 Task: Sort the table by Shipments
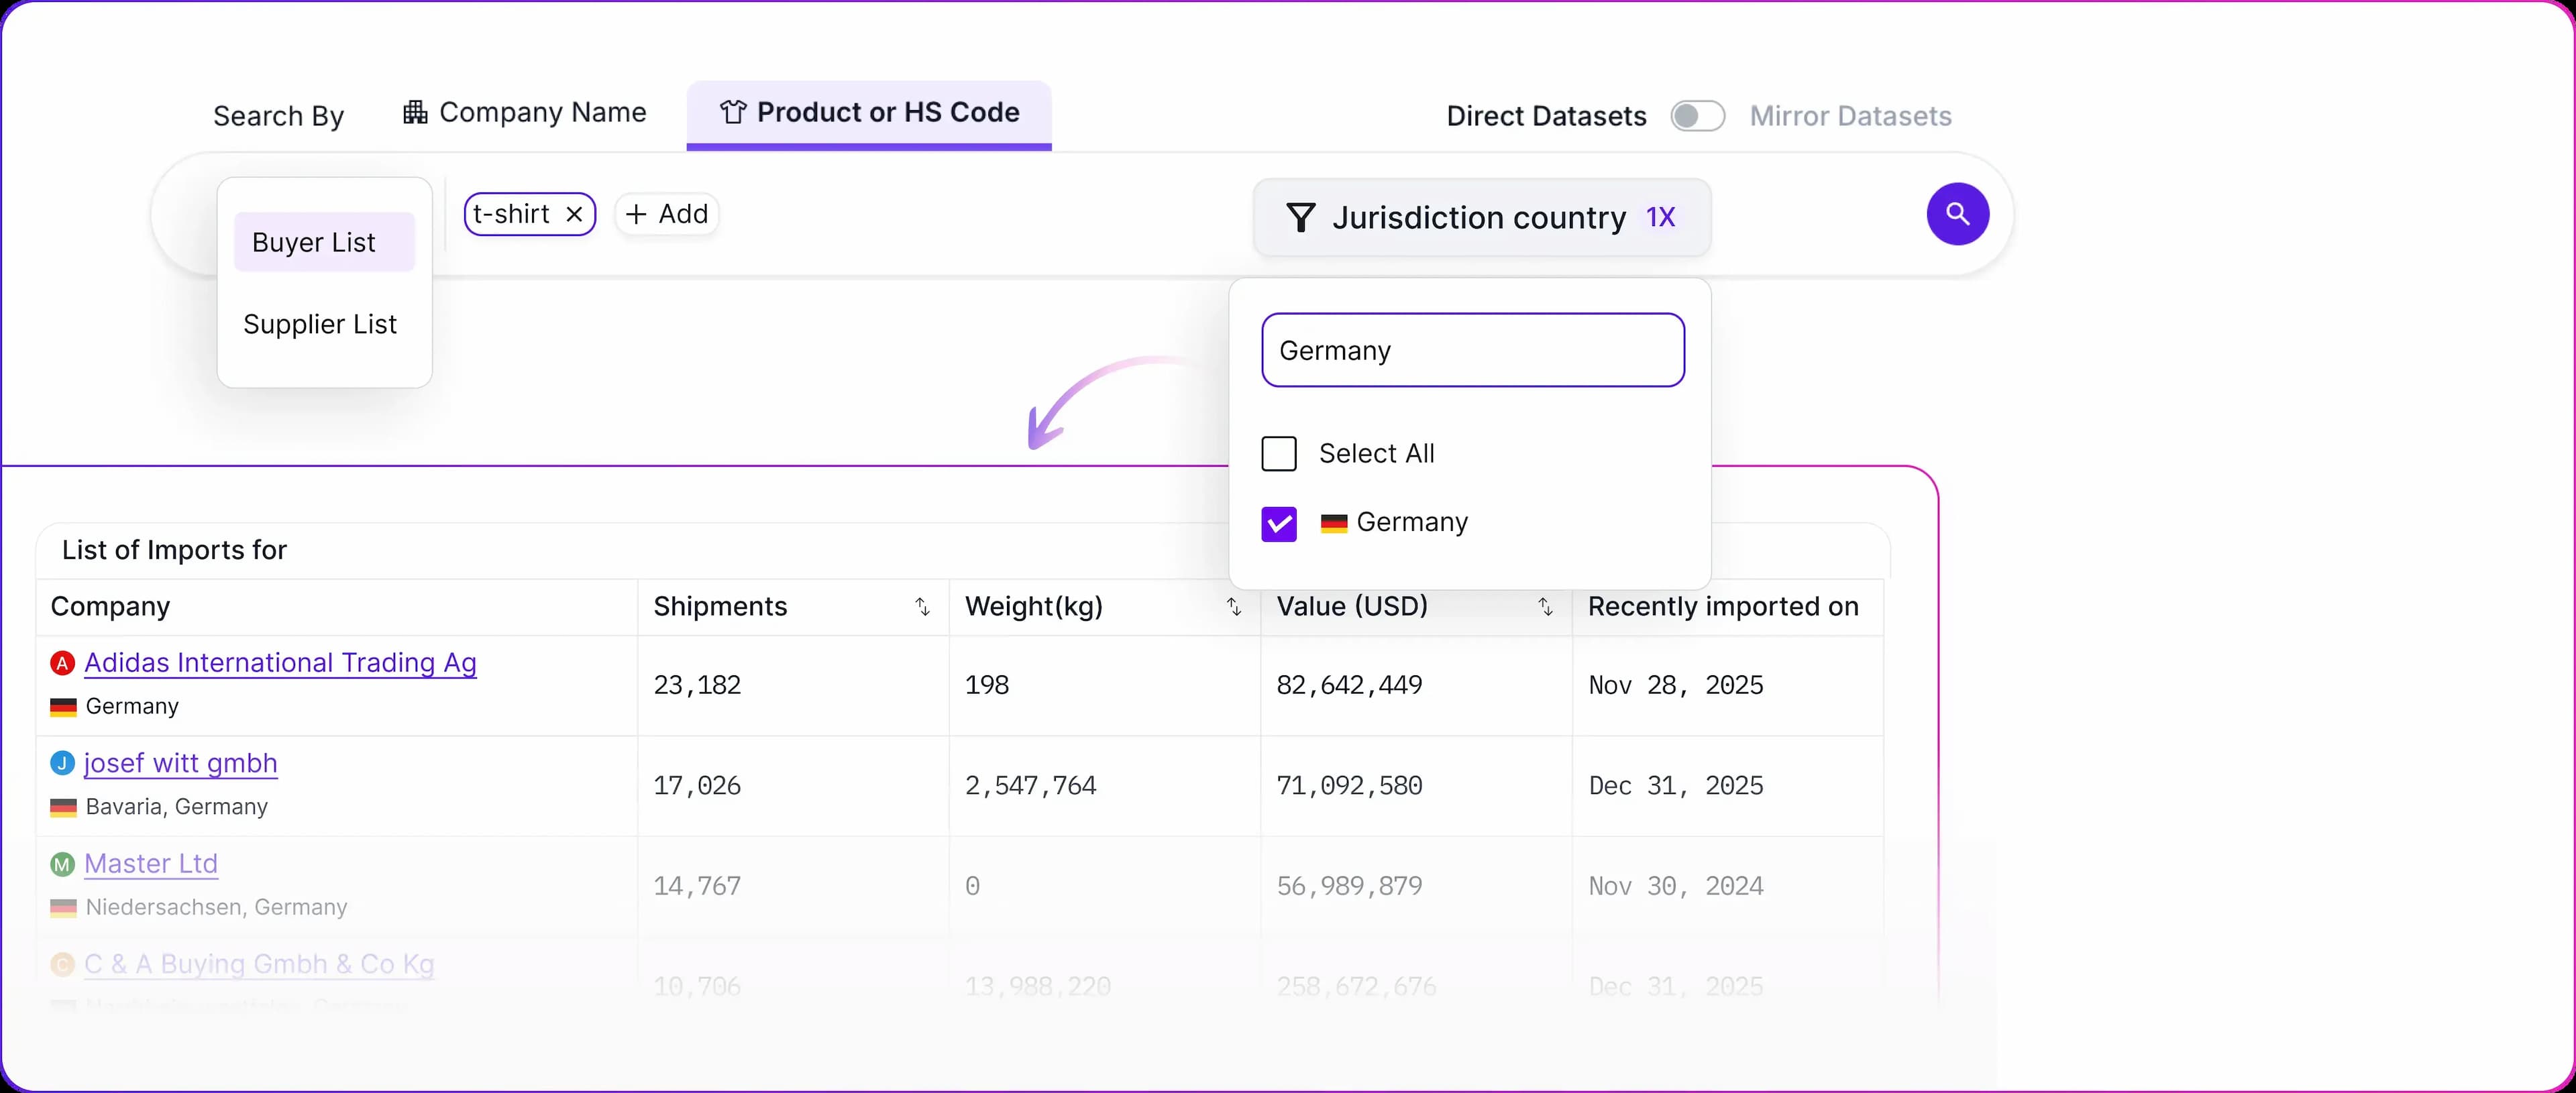tap(922, 607)
